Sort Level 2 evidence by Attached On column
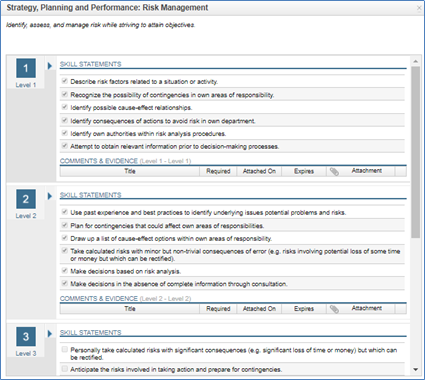Screen dimensions: 425x380 pyautogui.click(x=259, y=309)
